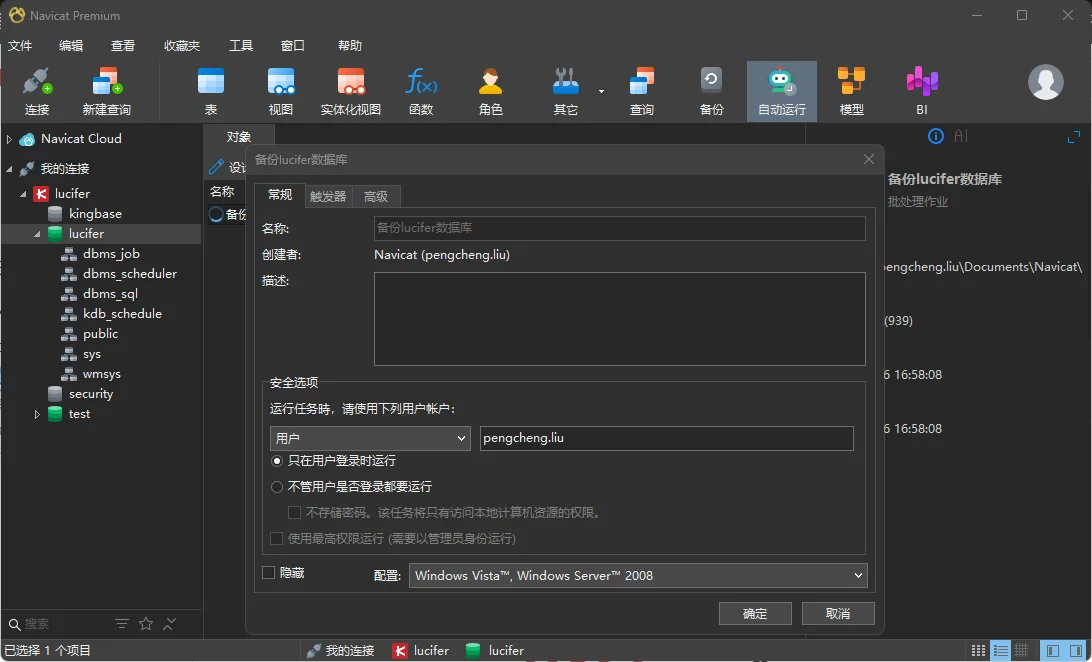Open the Model (模型) toolbar icon
Viewport: 1092px width, 662px height.
(851, 91)
